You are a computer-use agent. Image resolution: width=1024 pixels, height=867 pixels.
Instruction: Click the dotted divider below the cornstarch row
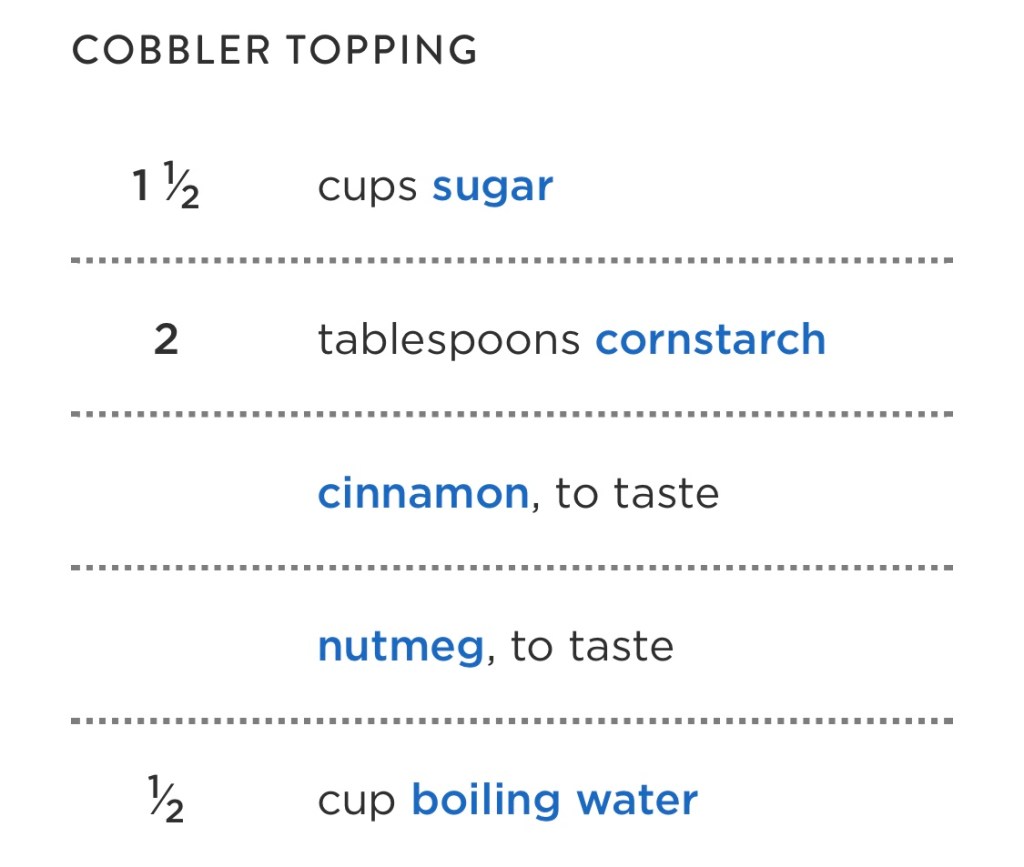[x=512, y=414]
